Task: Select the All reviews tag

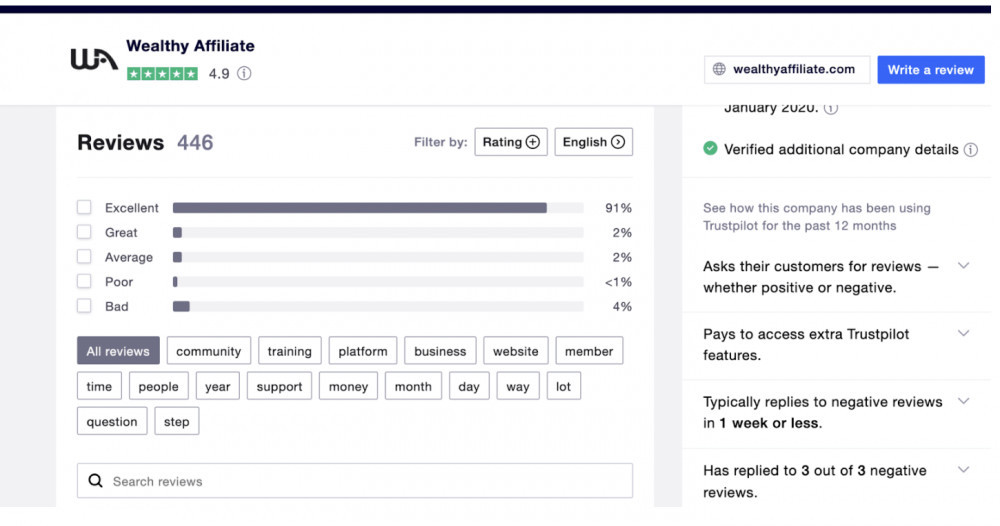Action: 119,351
